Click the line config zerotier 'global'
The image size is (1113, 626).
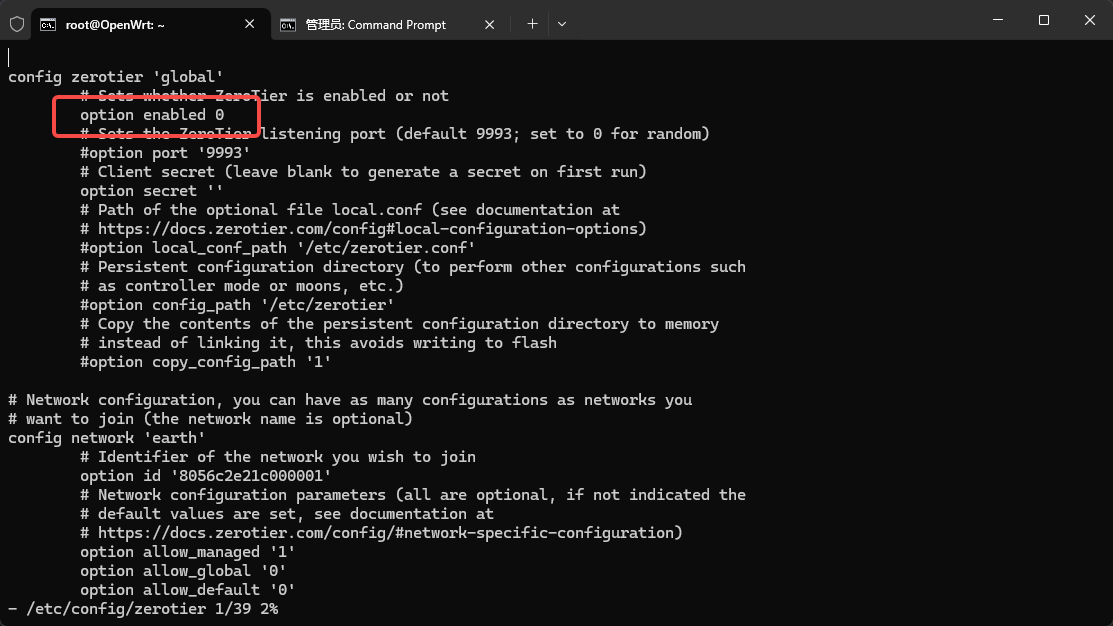coord(116,77)
